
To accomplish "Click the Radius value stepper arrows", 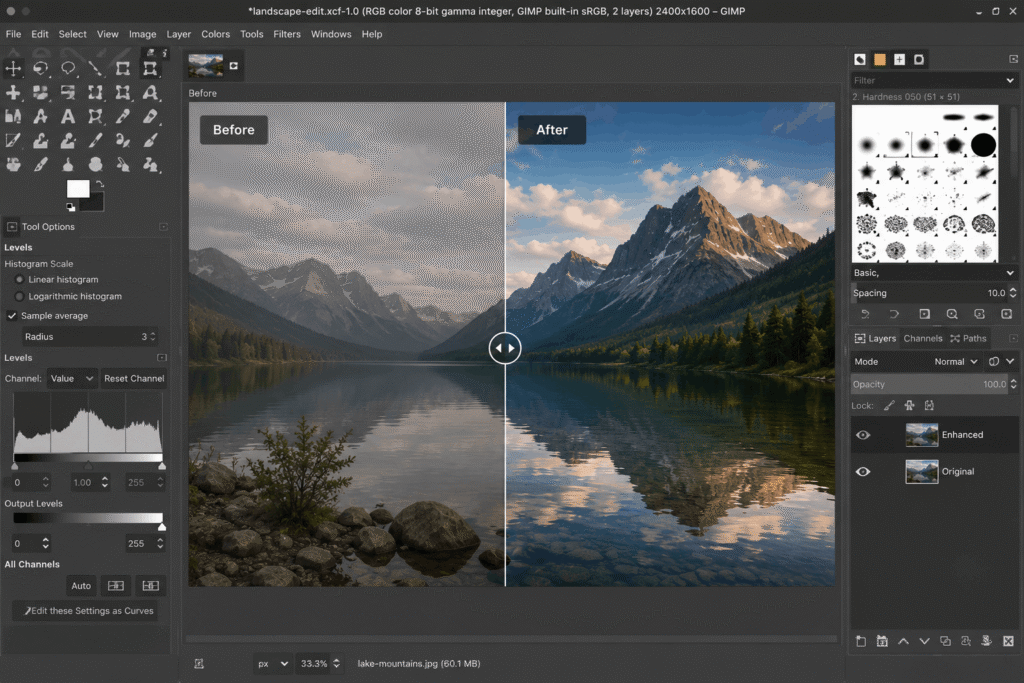I will (x=153, y=336).
